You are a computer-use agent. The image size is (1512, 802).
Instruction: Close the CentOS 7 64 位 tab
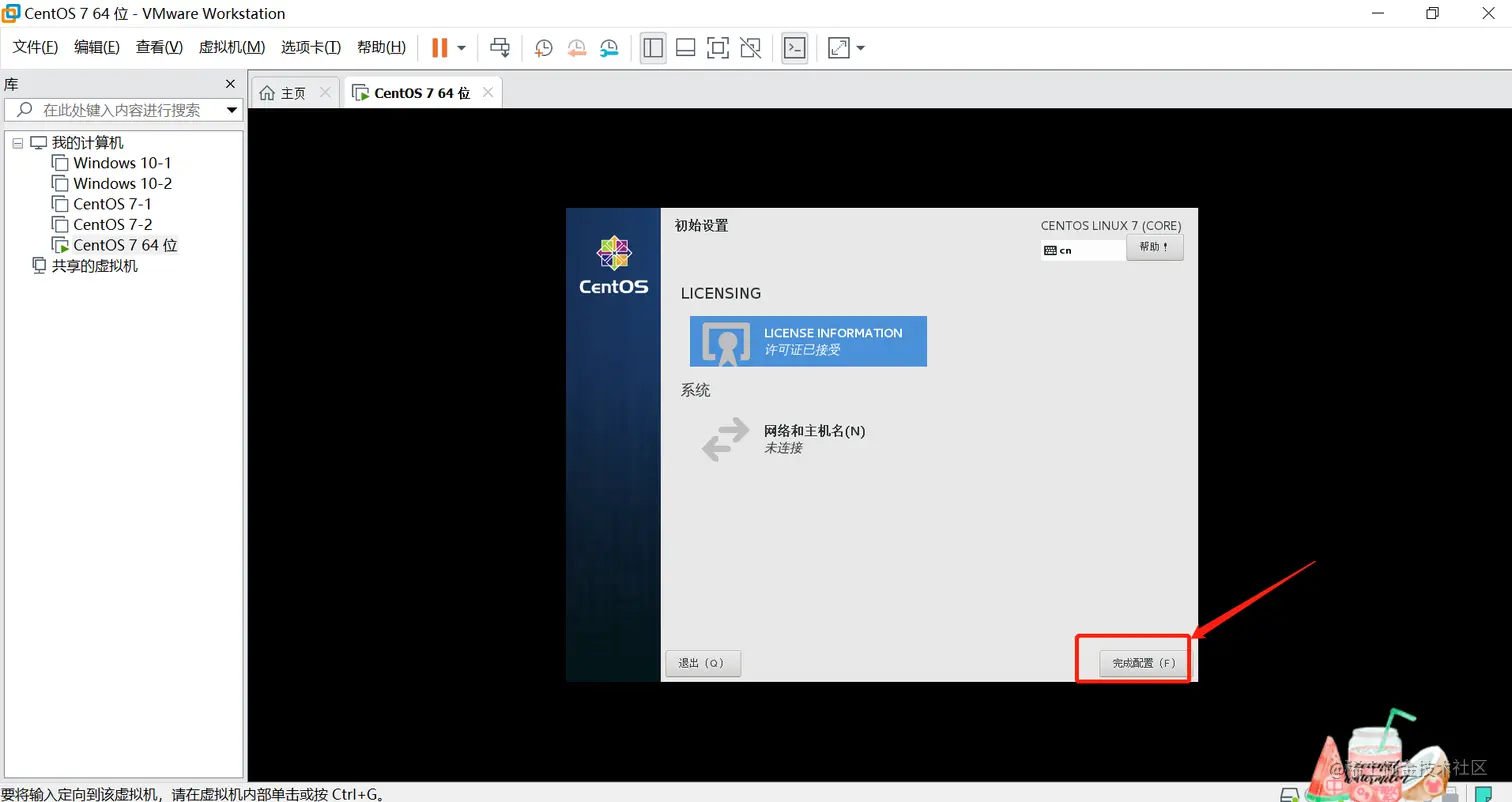(487, 92)
